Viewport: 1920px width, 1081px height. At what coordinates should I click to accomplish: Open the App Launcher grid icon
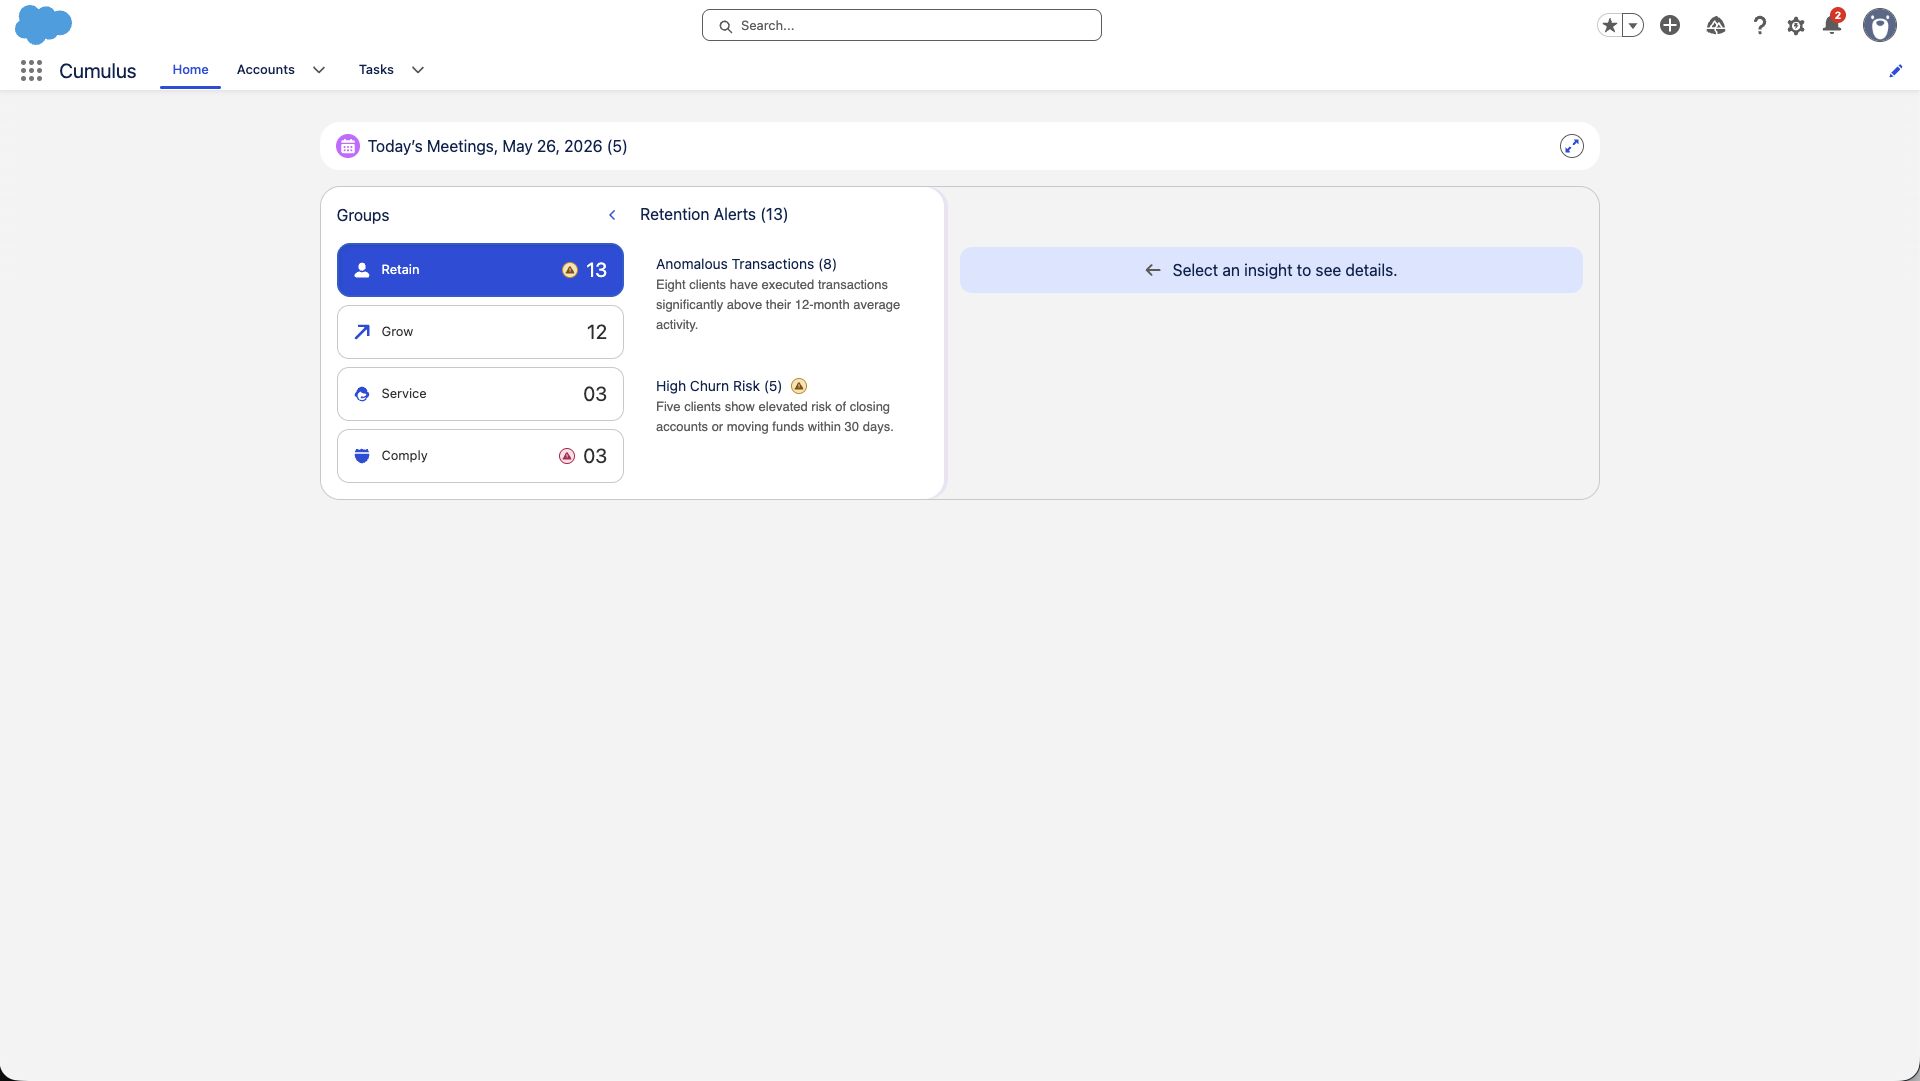(x=31, y=70)
